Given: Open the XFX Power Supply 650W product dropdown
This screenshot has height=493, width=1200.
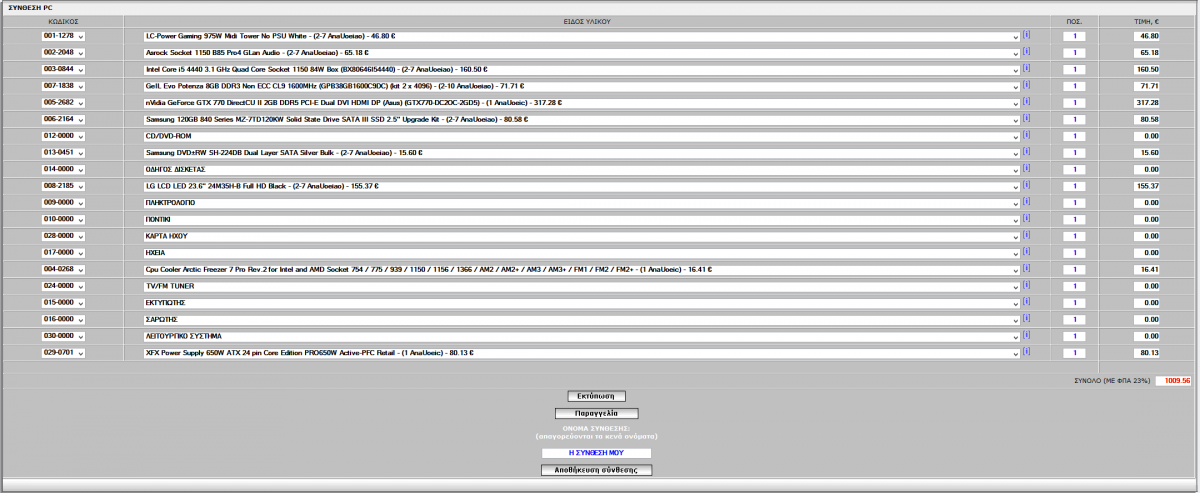Looking at the screenshot, I should (581, 353).
